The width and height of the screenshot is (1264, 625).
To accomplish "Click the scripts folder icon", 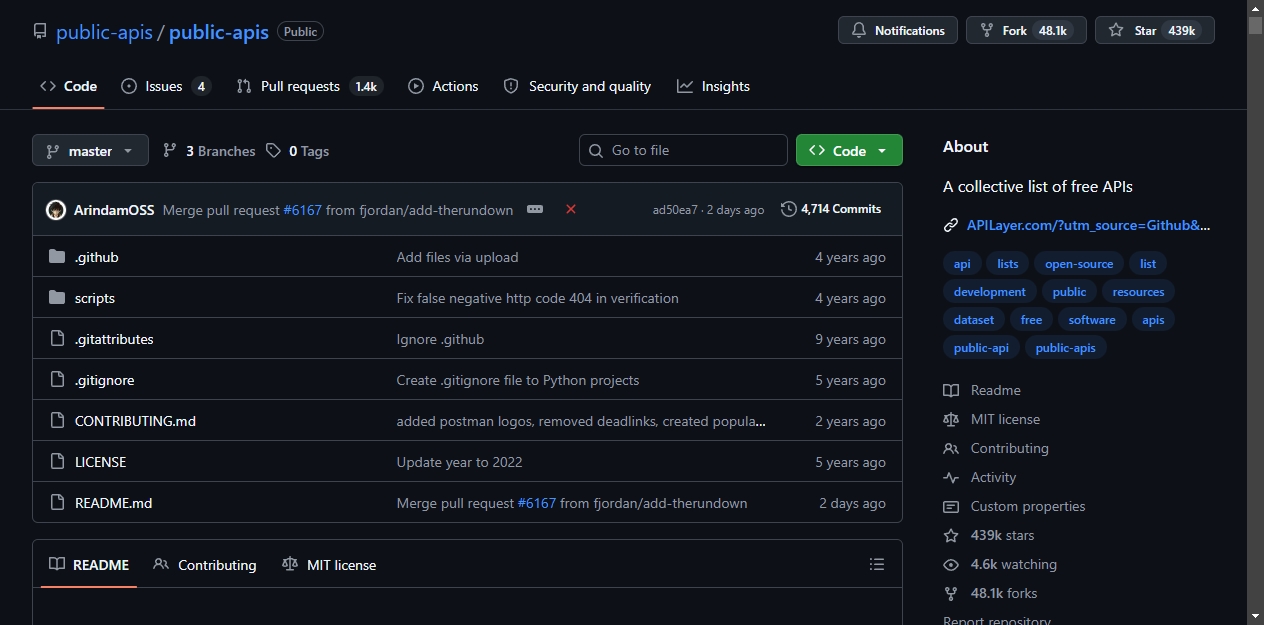I will click(x=57, y=298).
